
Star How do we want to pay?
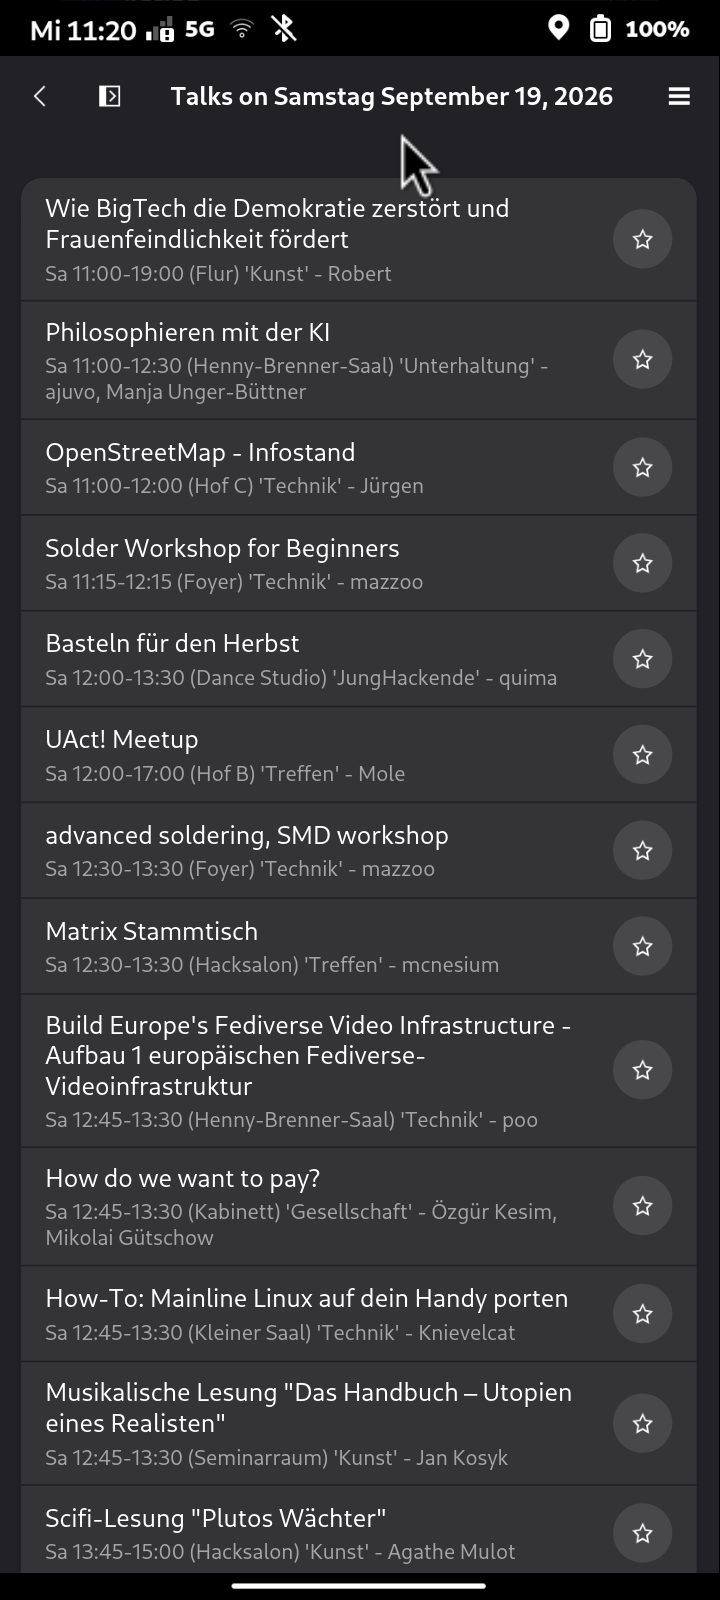click(x=642, y=1206)
